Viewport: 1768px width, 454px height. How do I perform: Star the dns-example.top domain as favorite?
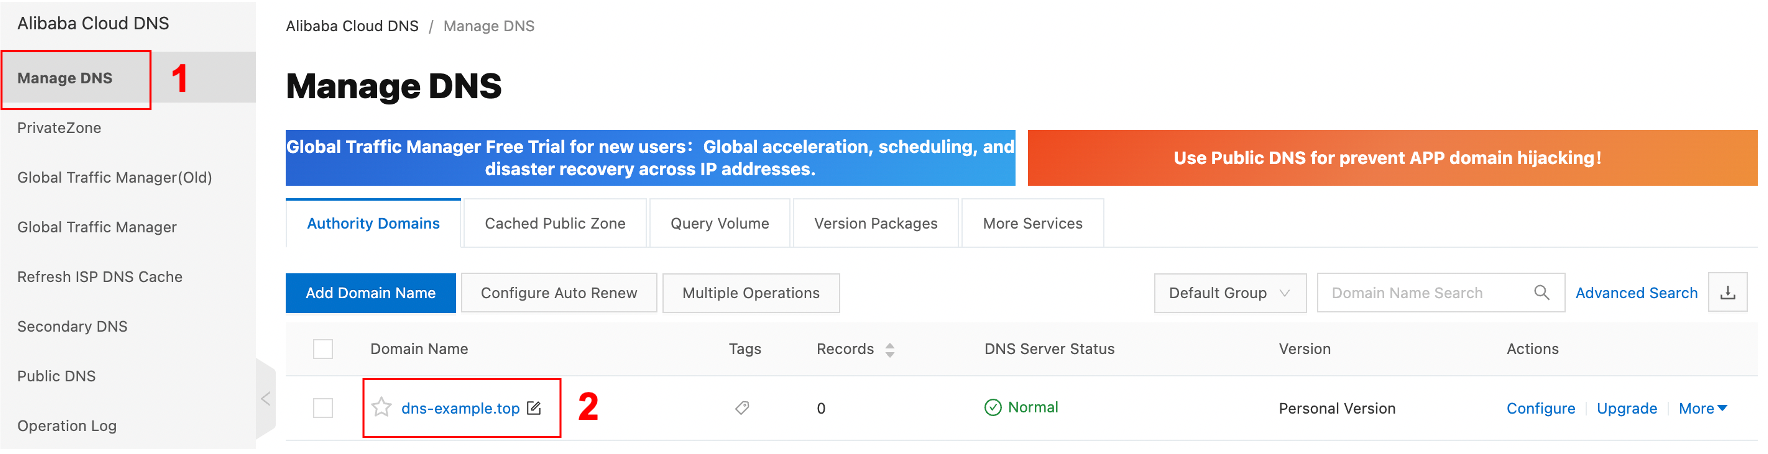[381, 407]
